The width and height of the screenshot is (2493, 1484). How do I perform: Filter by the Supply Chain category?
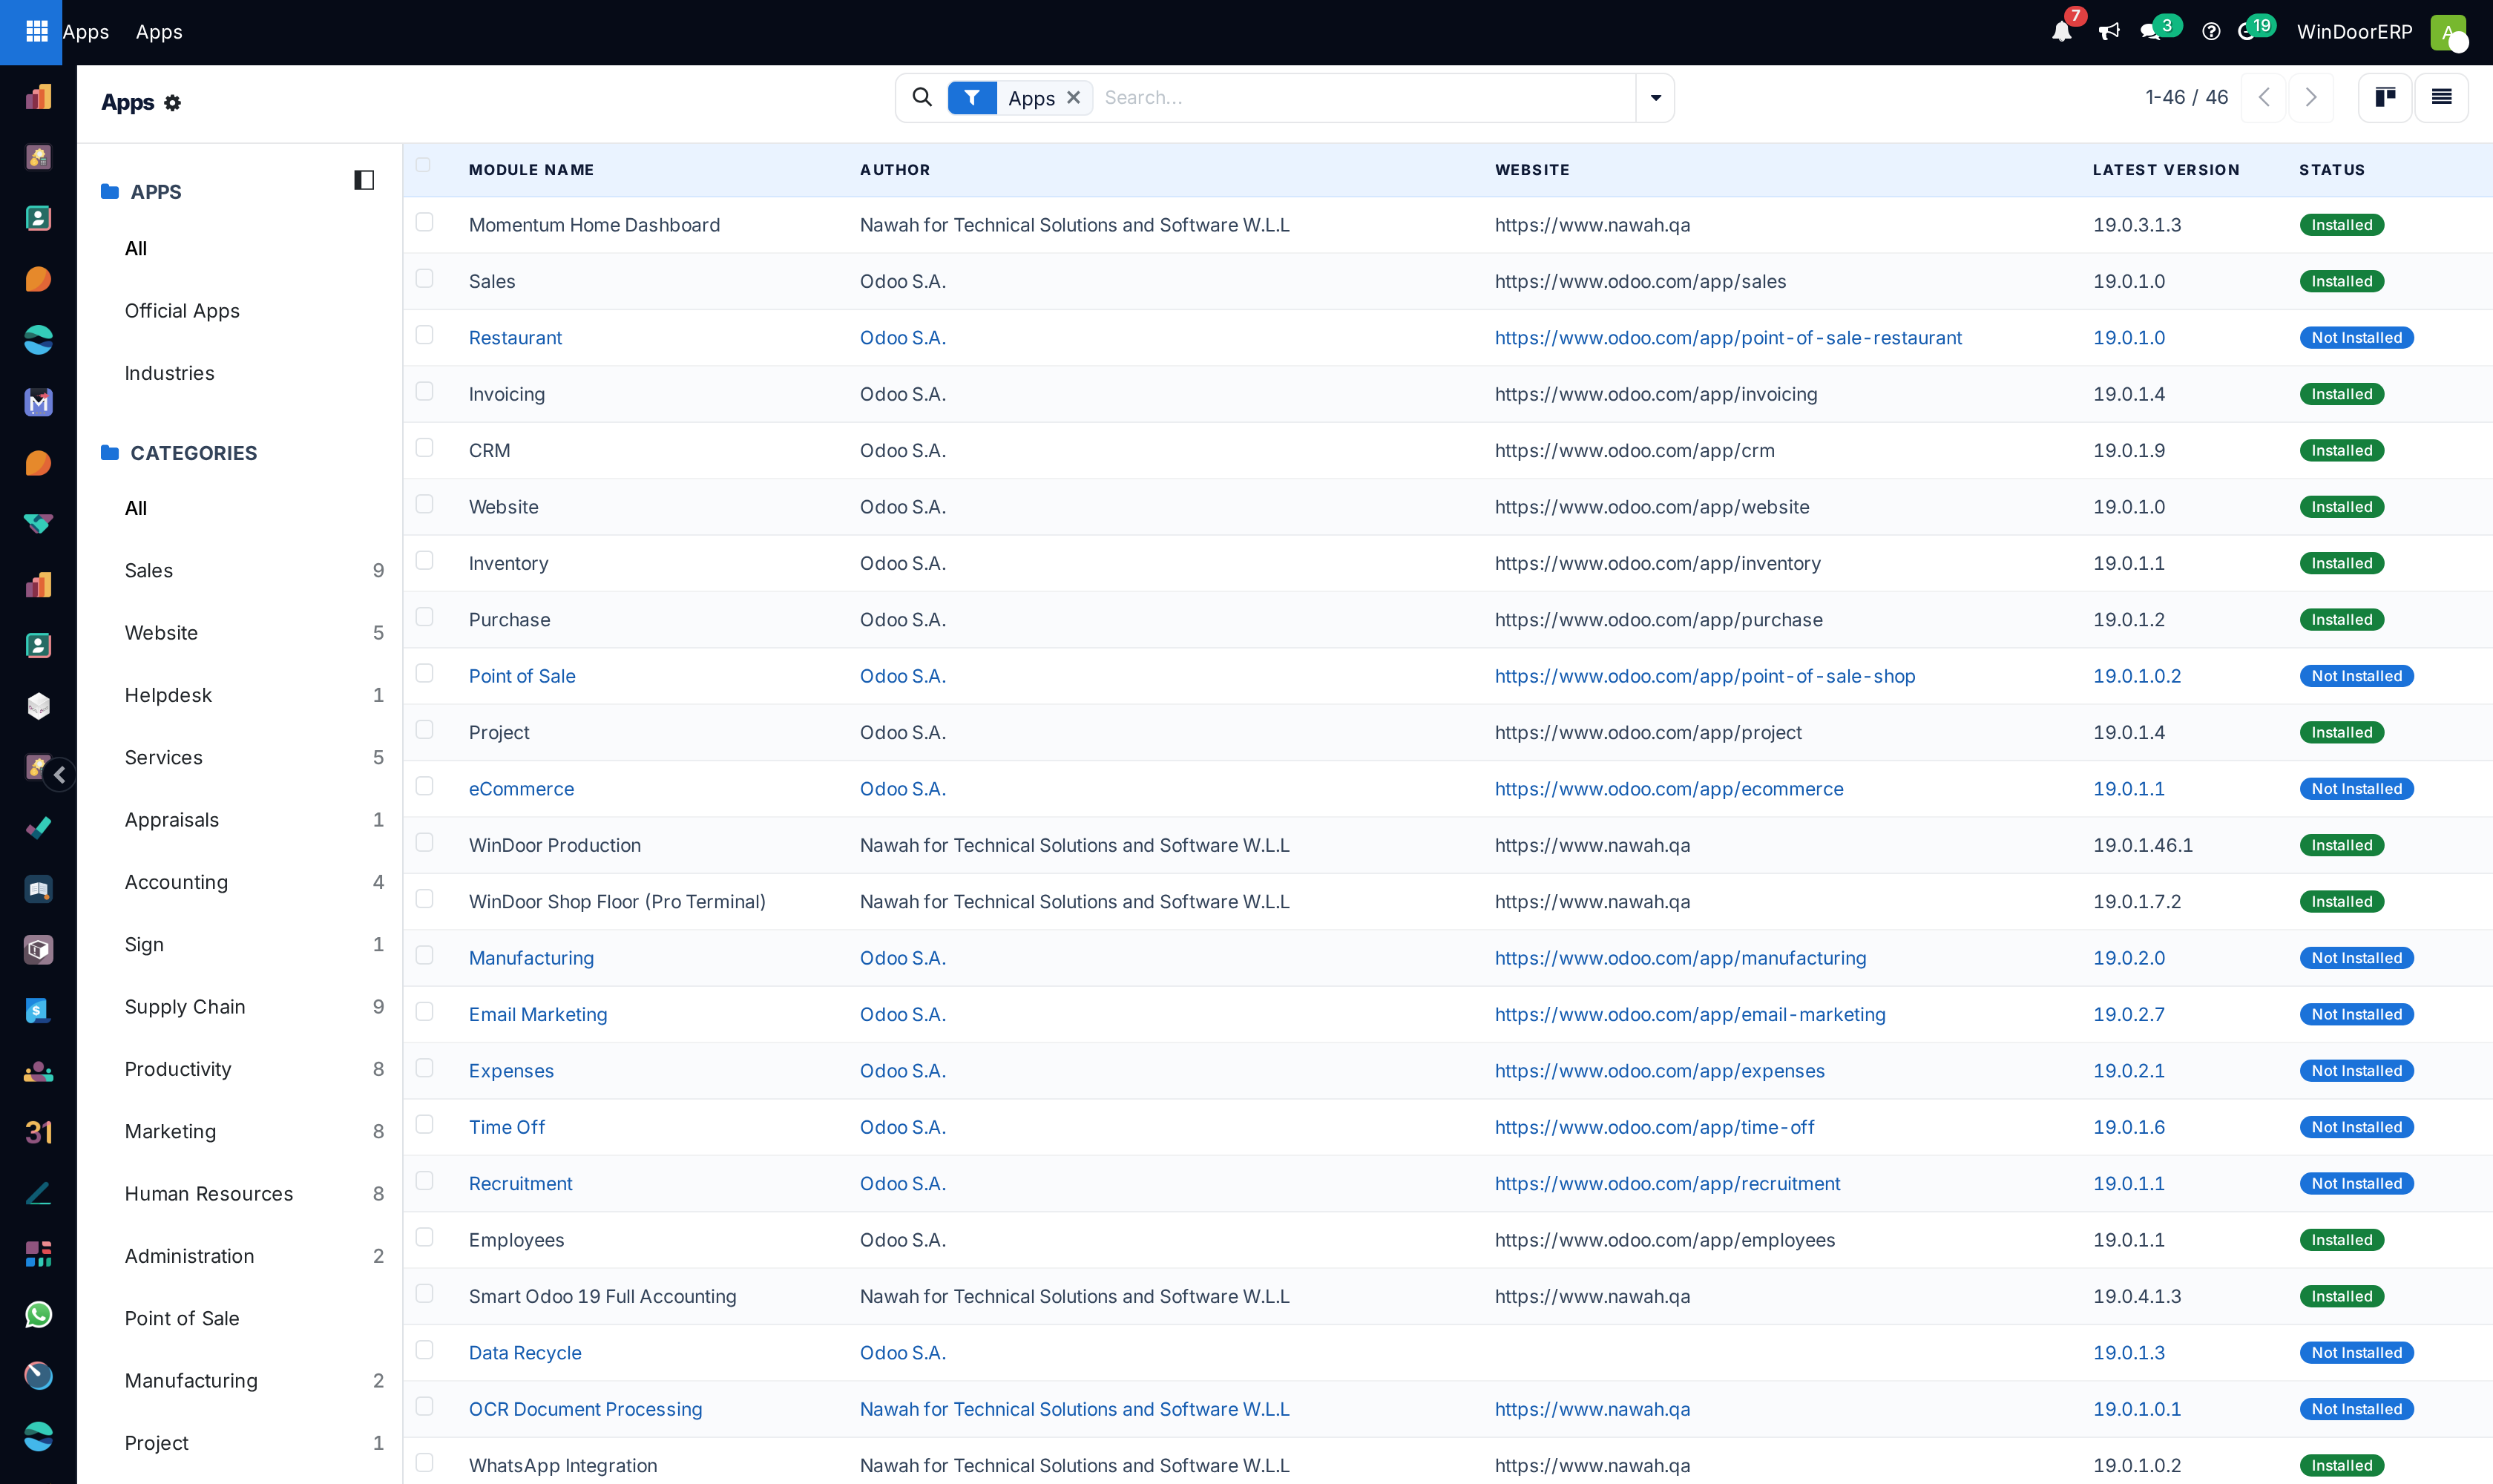click(184, 1007)
